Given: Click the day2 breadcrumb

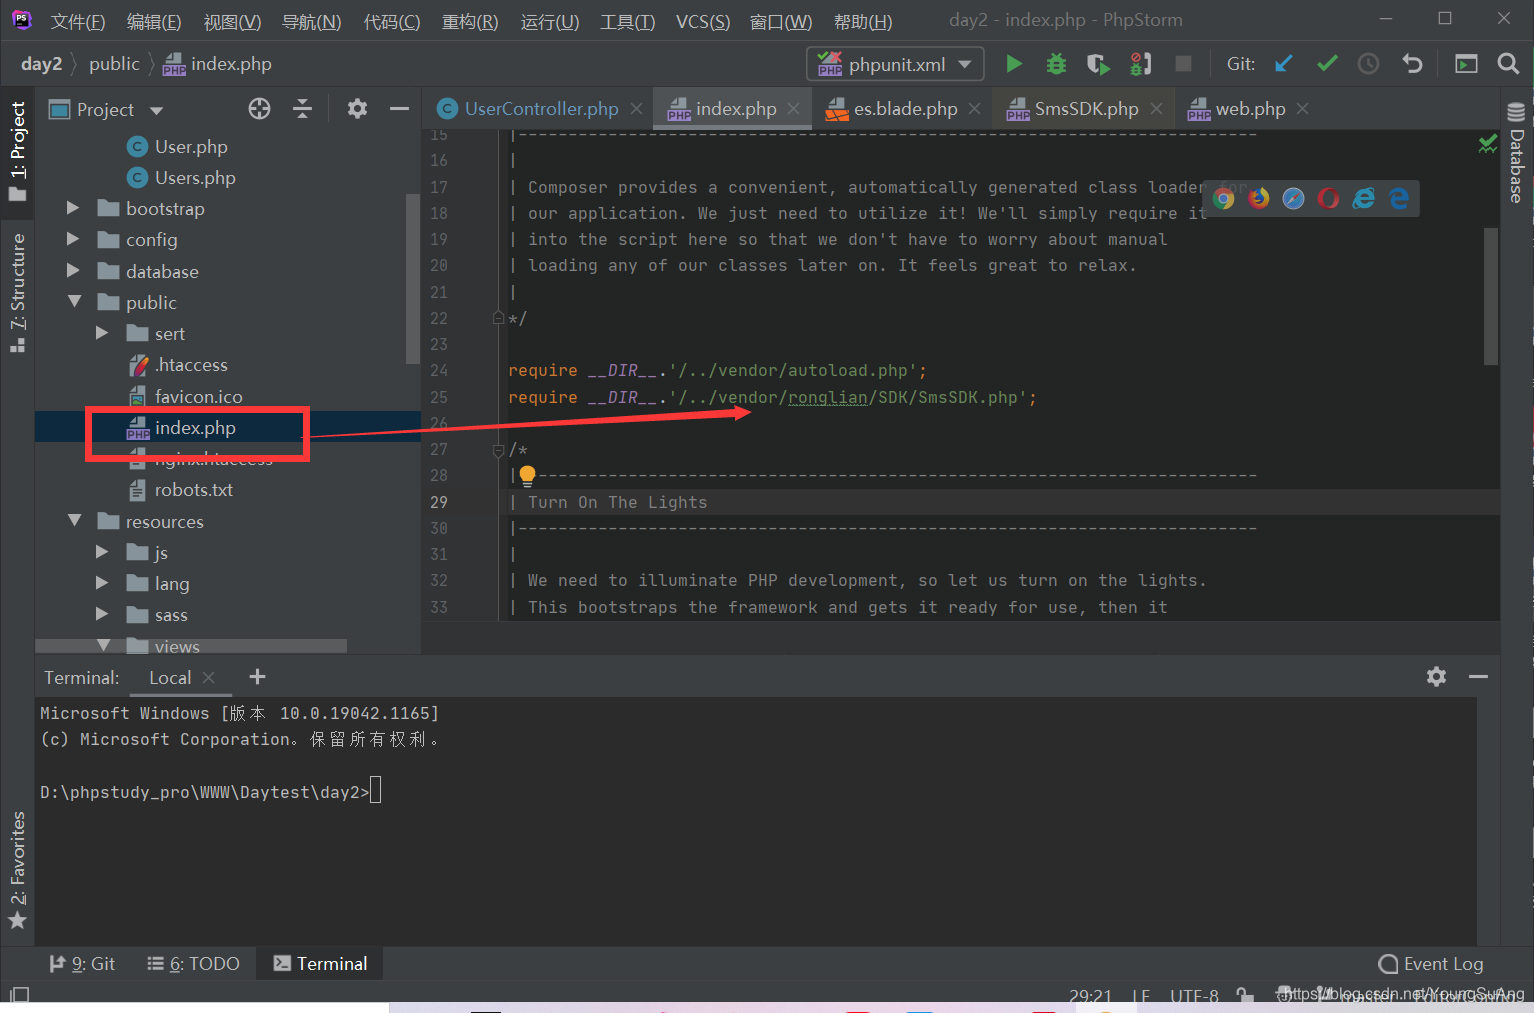Looking at the screenshot, I should click(x=41, y=64).
